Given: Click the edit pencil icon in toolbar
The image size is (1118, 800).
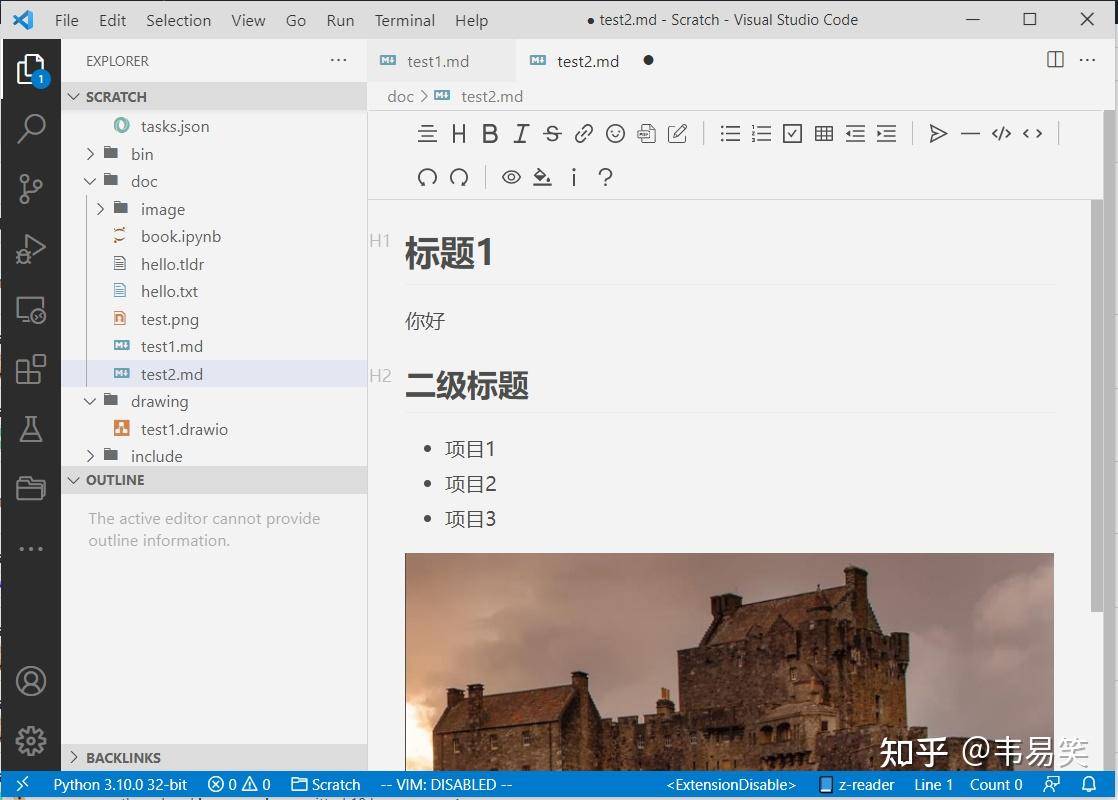Looking at the screenshot, I should click(677, 133).
